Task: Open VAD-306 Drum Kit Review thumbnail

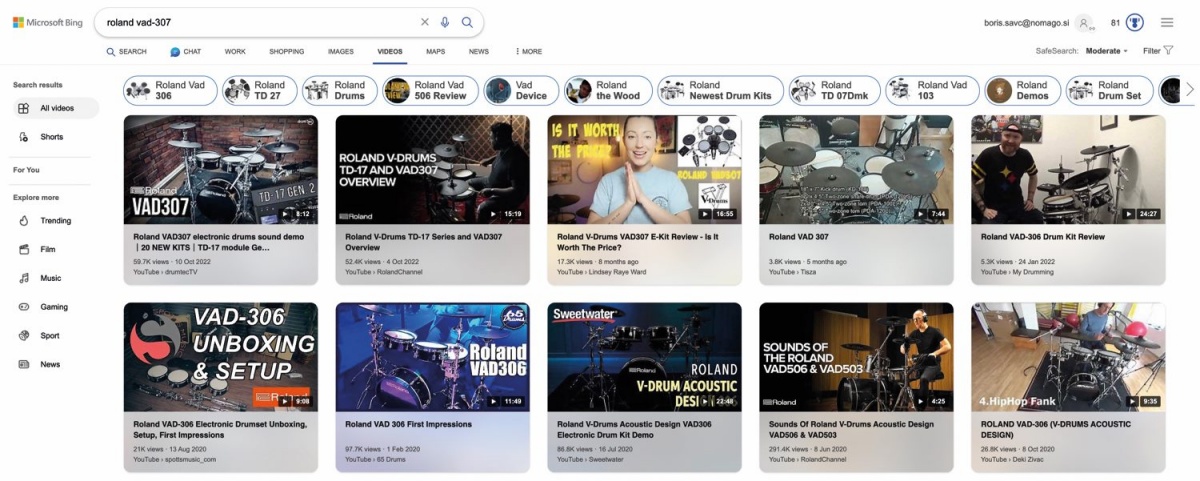Action: [1068, 169]
